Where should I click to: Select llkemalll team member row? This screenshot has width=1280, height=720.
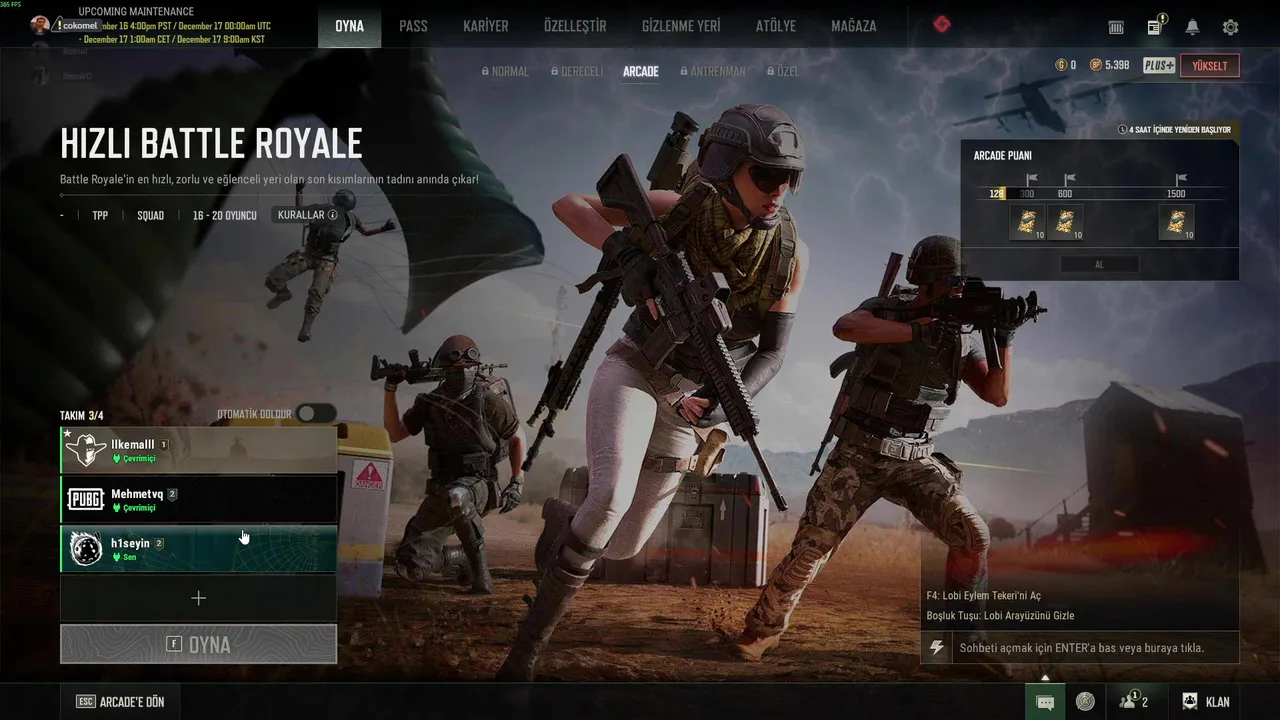coord(198,451)
